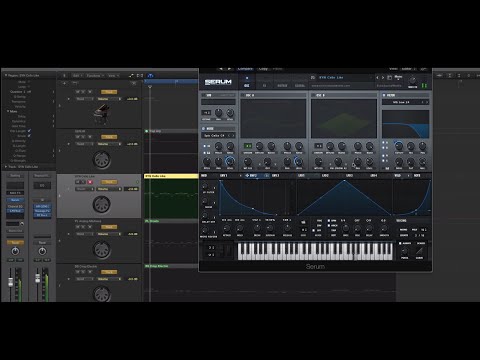The width and height of the screenshot is (480, 360).
Task: Collapse the Region inspector disclosure triangle
Action: click(x=6, y=75)
